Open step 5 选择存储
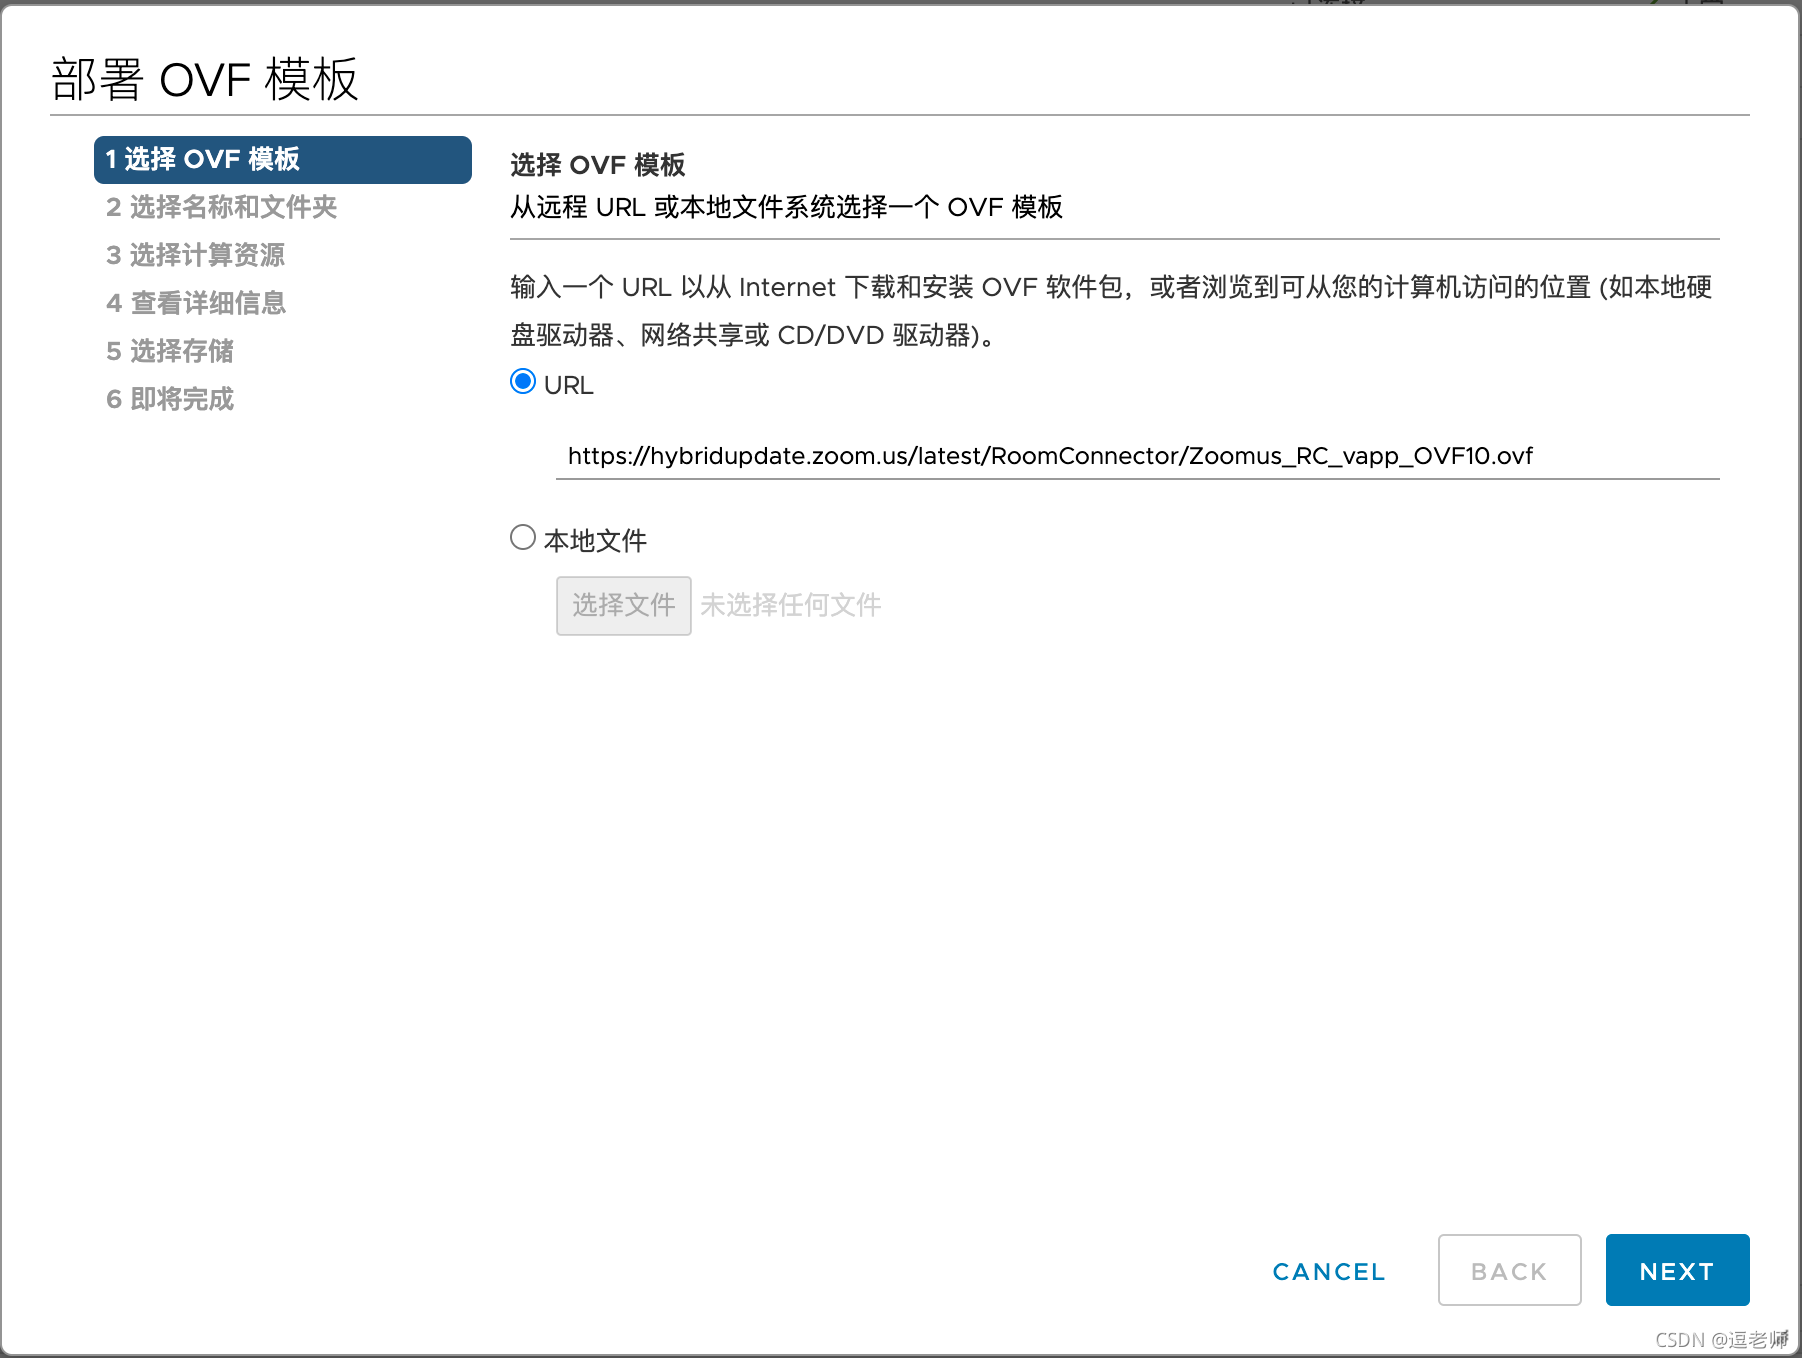Screen dimensions: 1802x1358 [x=170, y=351]
